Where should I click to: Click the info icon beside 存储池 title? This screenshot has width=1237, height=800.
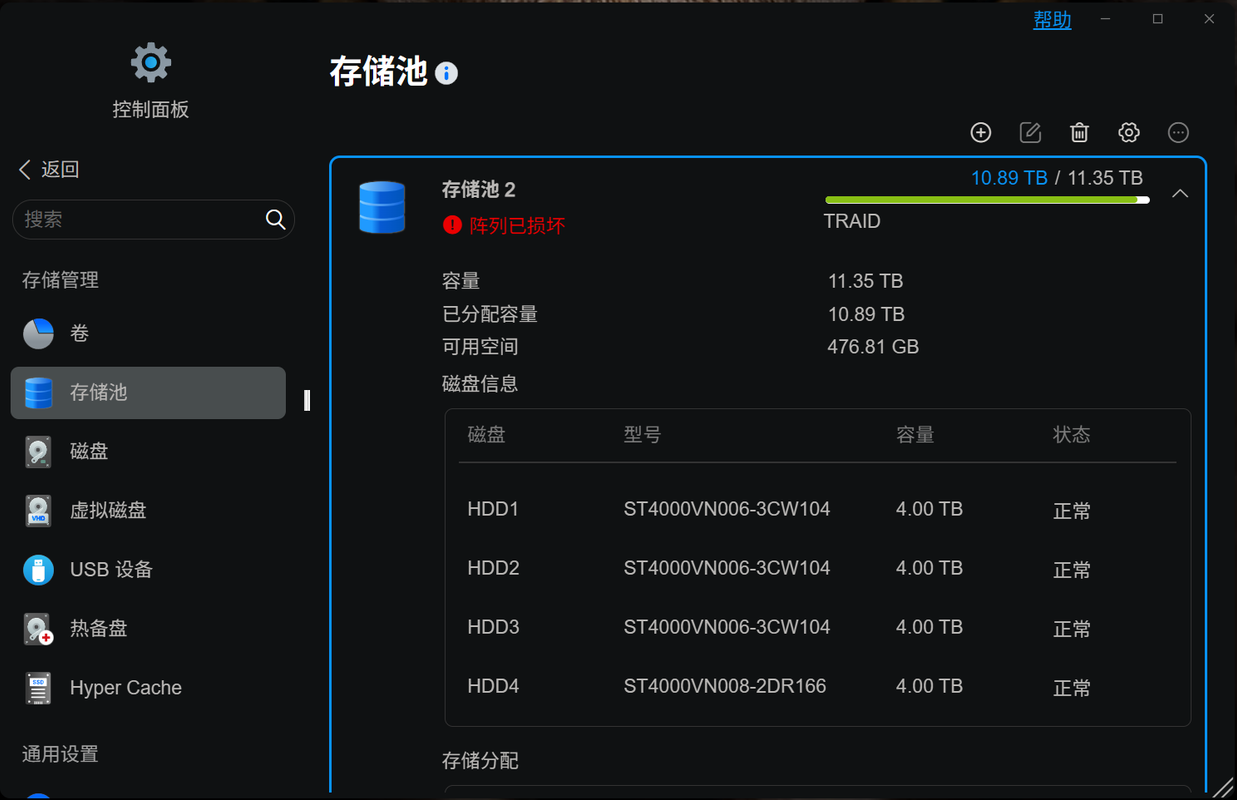[x=447, y=73]
